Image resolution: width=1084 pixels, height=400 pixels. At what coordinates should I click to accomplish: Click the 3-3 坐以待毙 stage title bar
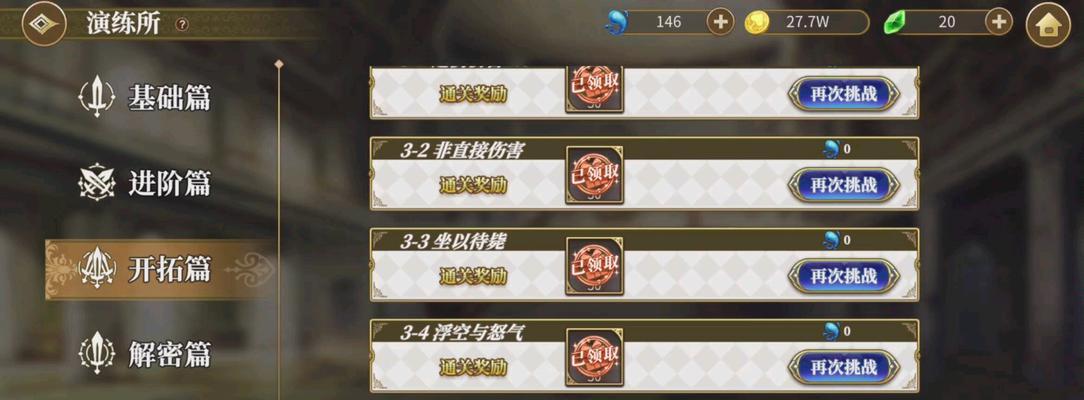coord(644,240)
